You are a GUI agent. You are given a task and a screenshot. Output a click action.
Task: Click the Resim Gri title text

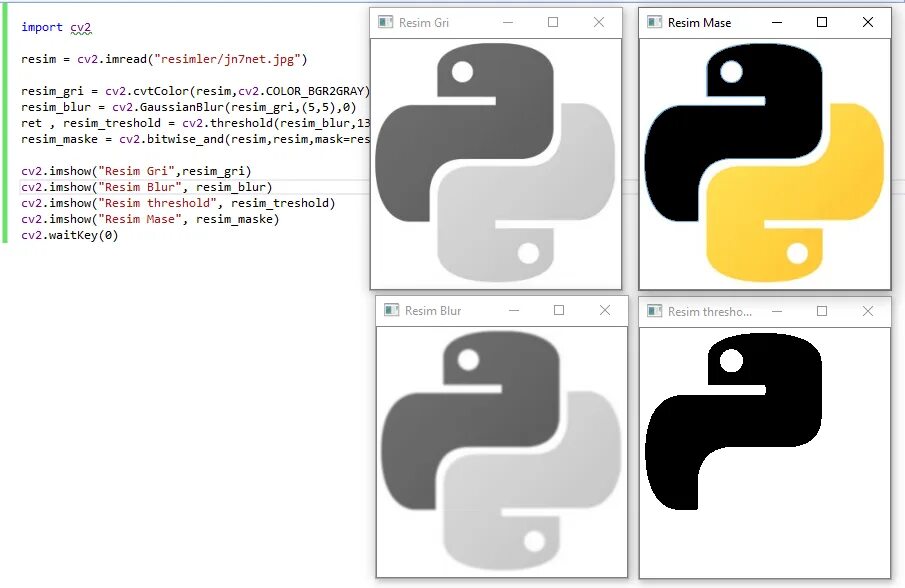[x=424, y=23]
